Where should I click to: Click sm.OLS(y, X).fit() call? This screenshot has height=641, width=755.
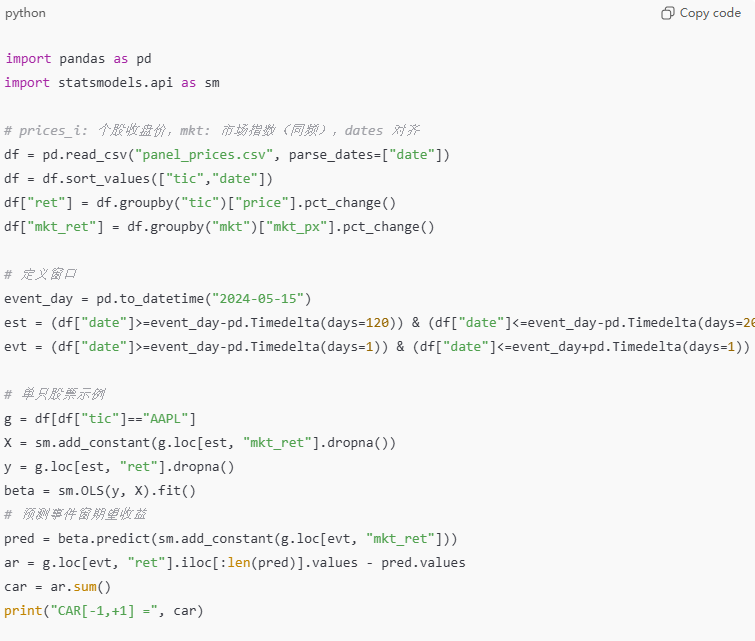(127, 491)
